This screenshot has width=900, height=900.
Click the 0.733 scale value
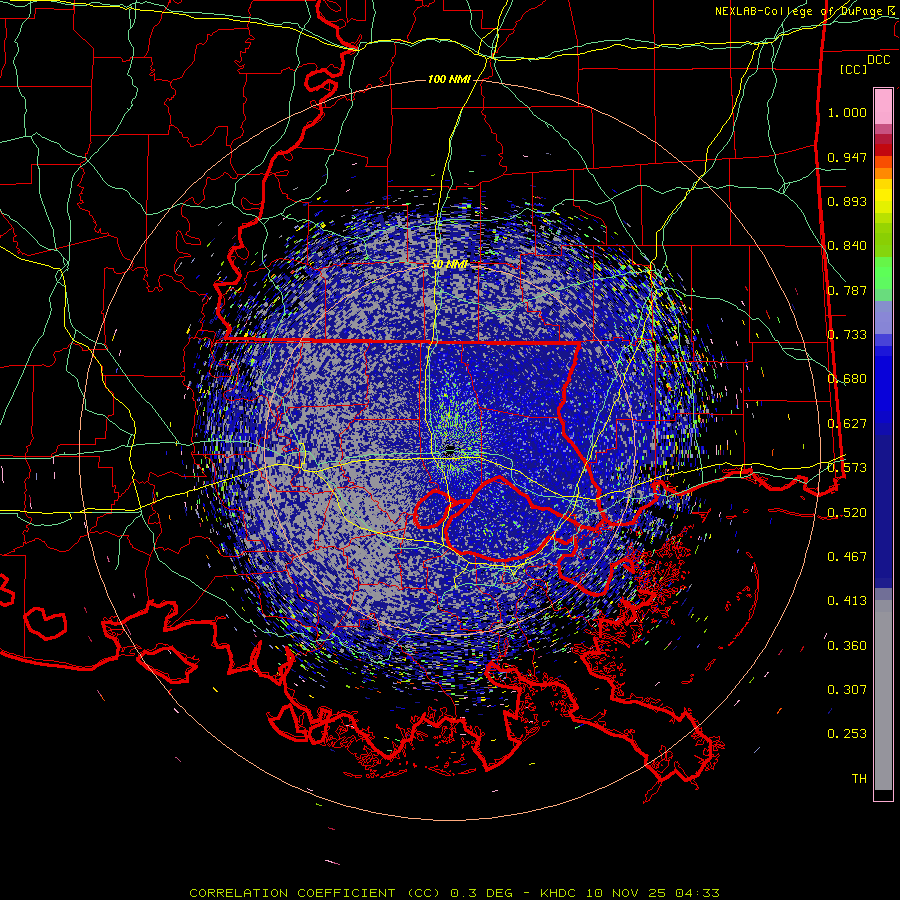(847, 335)
